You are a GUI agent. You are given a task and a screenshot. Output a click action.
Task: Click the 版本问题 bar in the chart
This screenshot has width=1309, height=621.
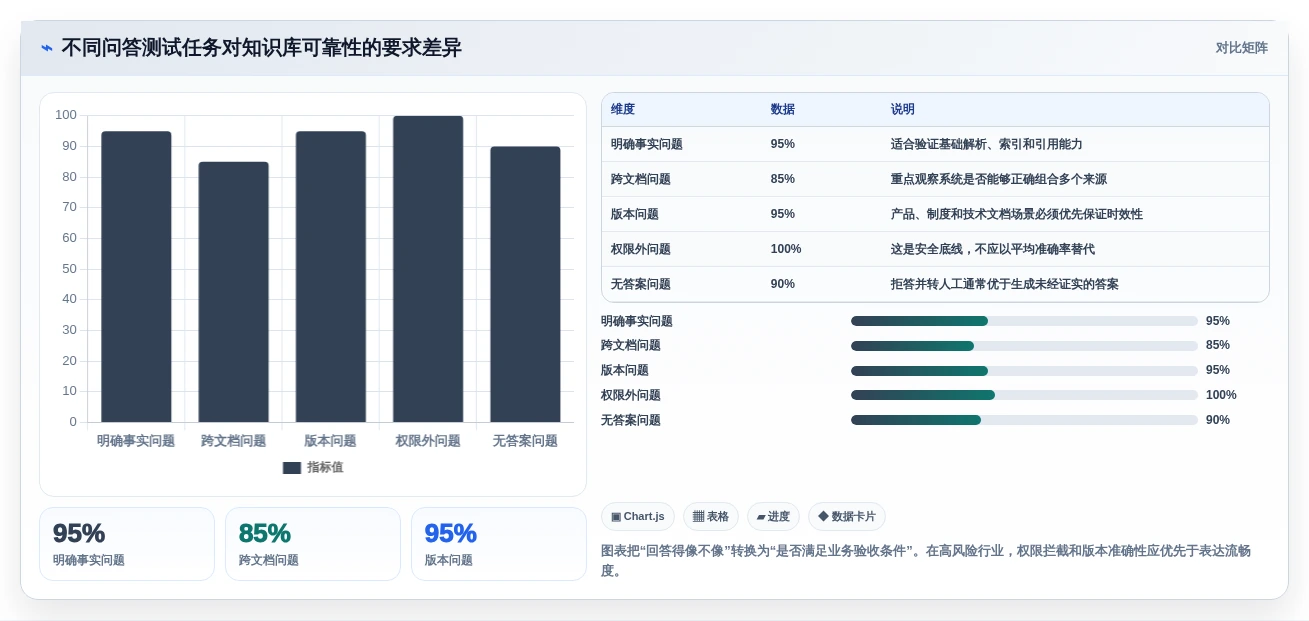(330, 277)
